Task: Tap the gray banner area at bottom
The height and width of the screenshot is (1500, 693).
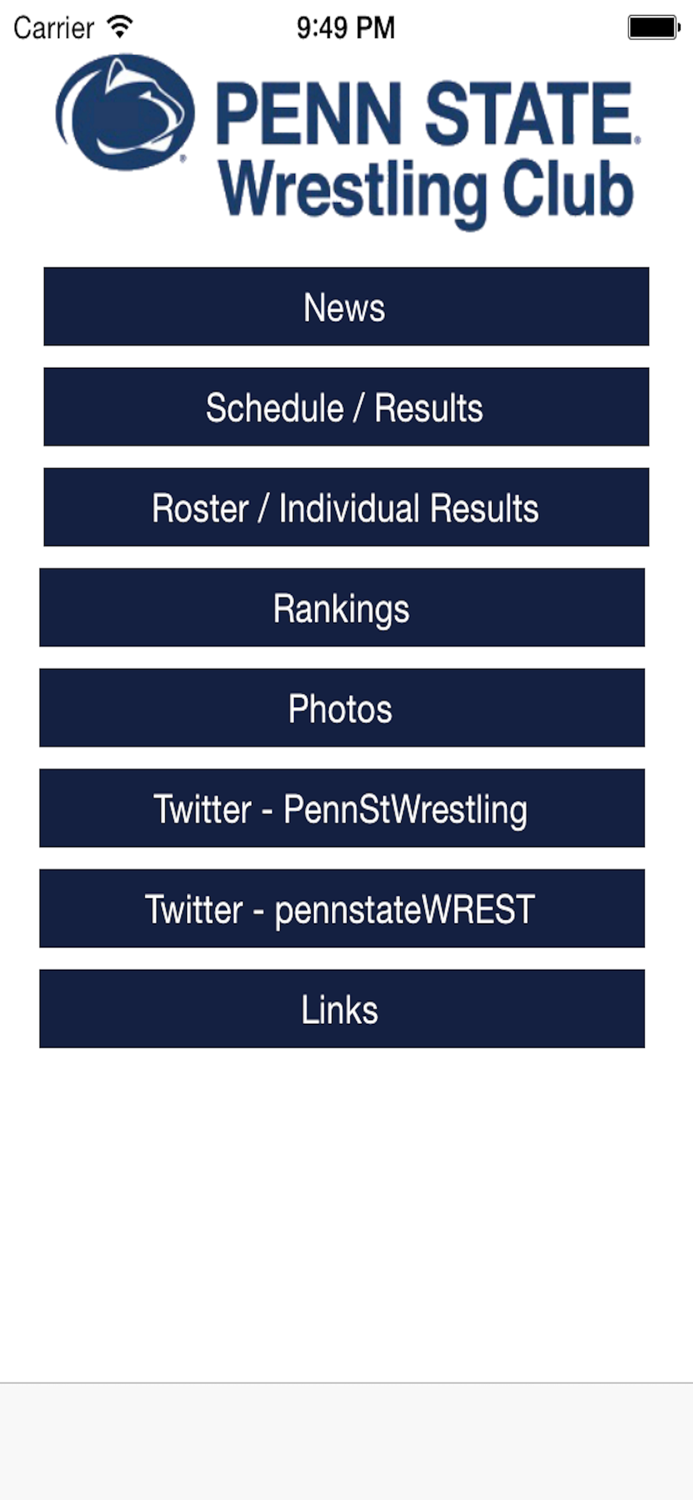Action: click(346, 1440)
